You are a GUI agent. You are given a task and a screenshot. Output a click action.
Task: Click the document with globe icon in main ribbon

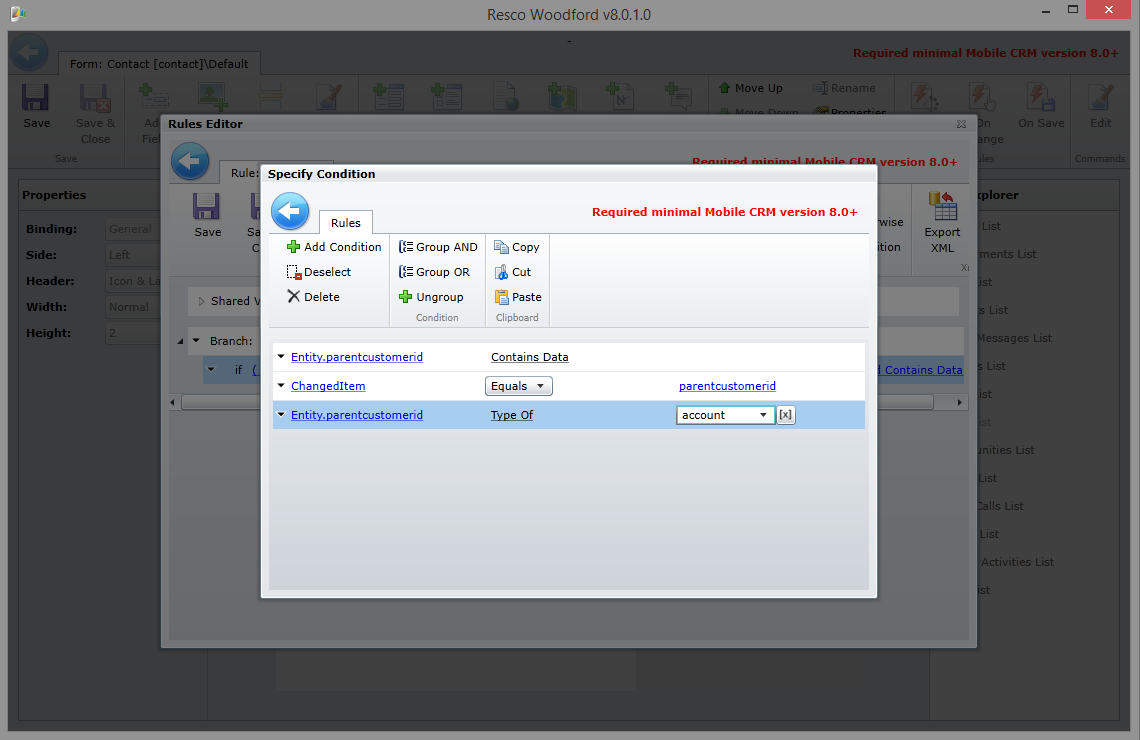(x=505, y=97)
